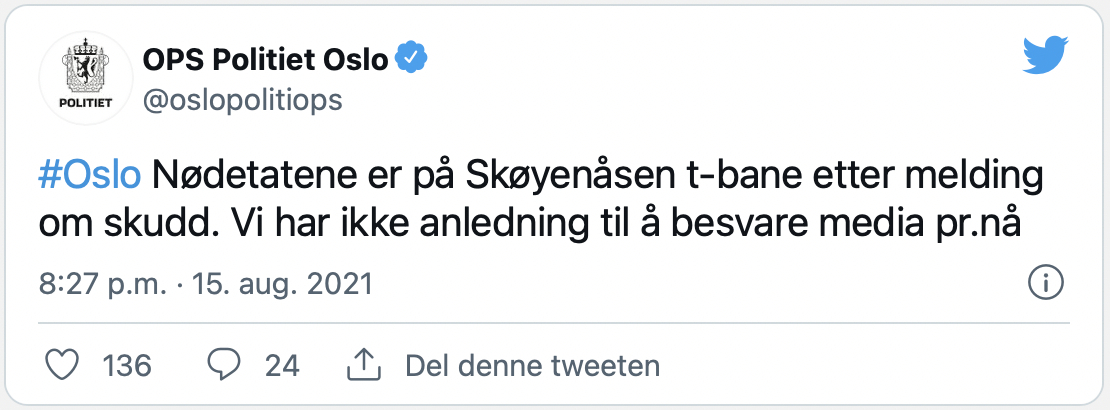Open the info circle icon

pos(1046,285)
